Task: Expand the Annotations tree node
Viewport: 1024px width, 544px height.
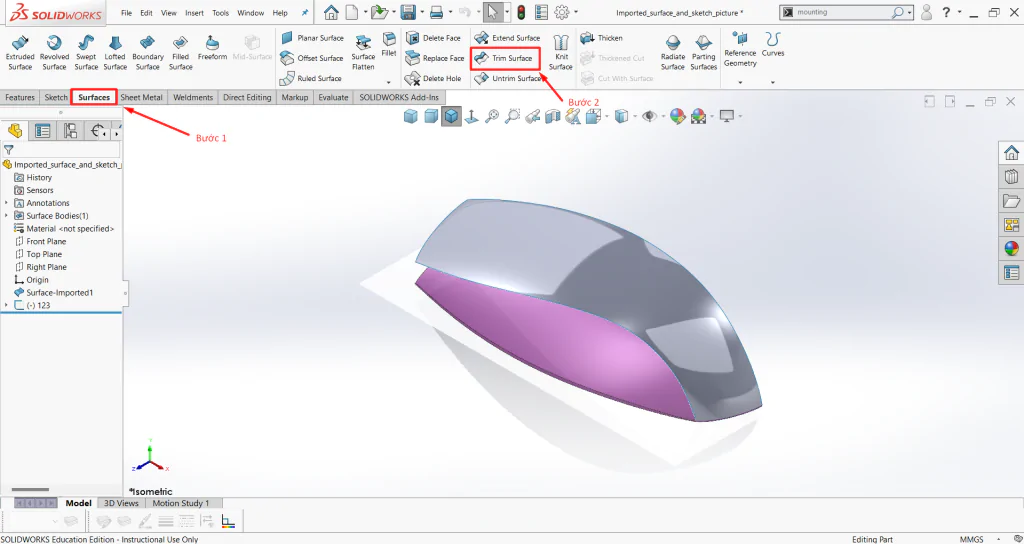Action: [x=7, y=203]
